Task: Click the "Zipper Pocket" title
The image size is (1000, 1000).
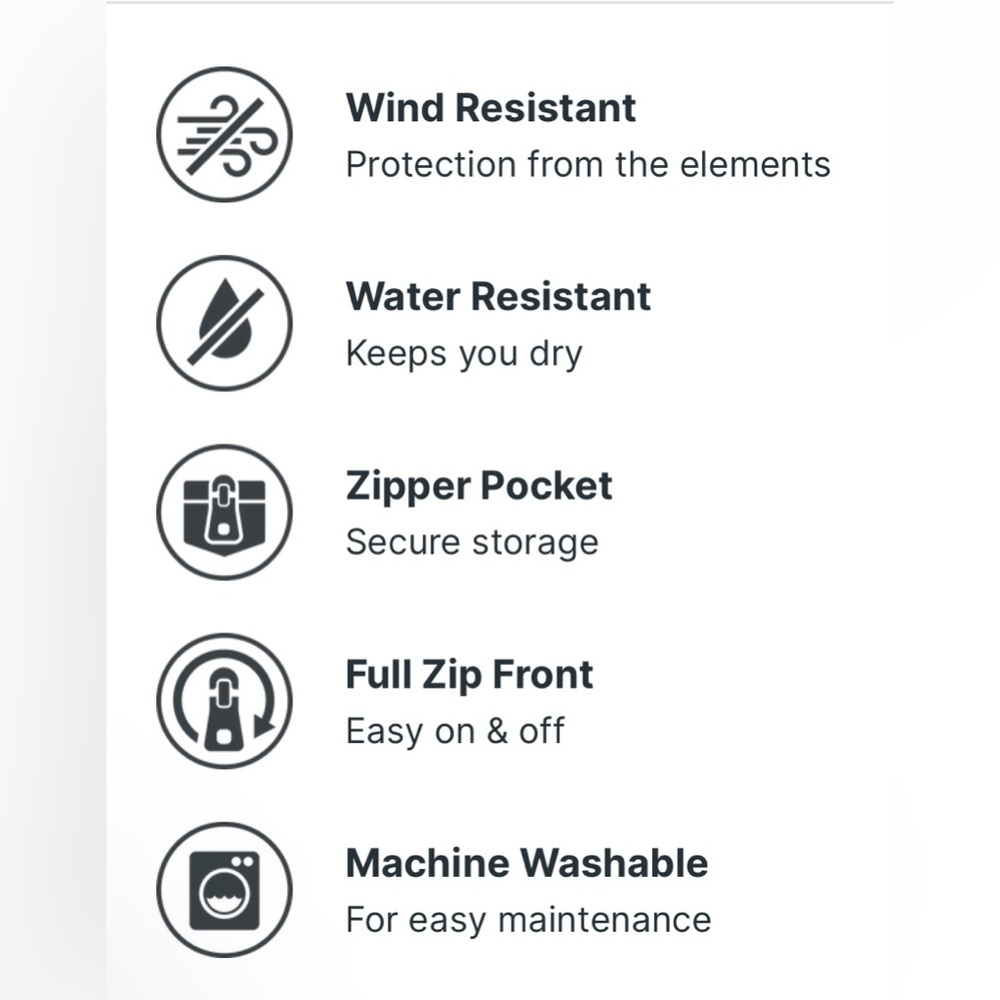Action: pos(479,486)
